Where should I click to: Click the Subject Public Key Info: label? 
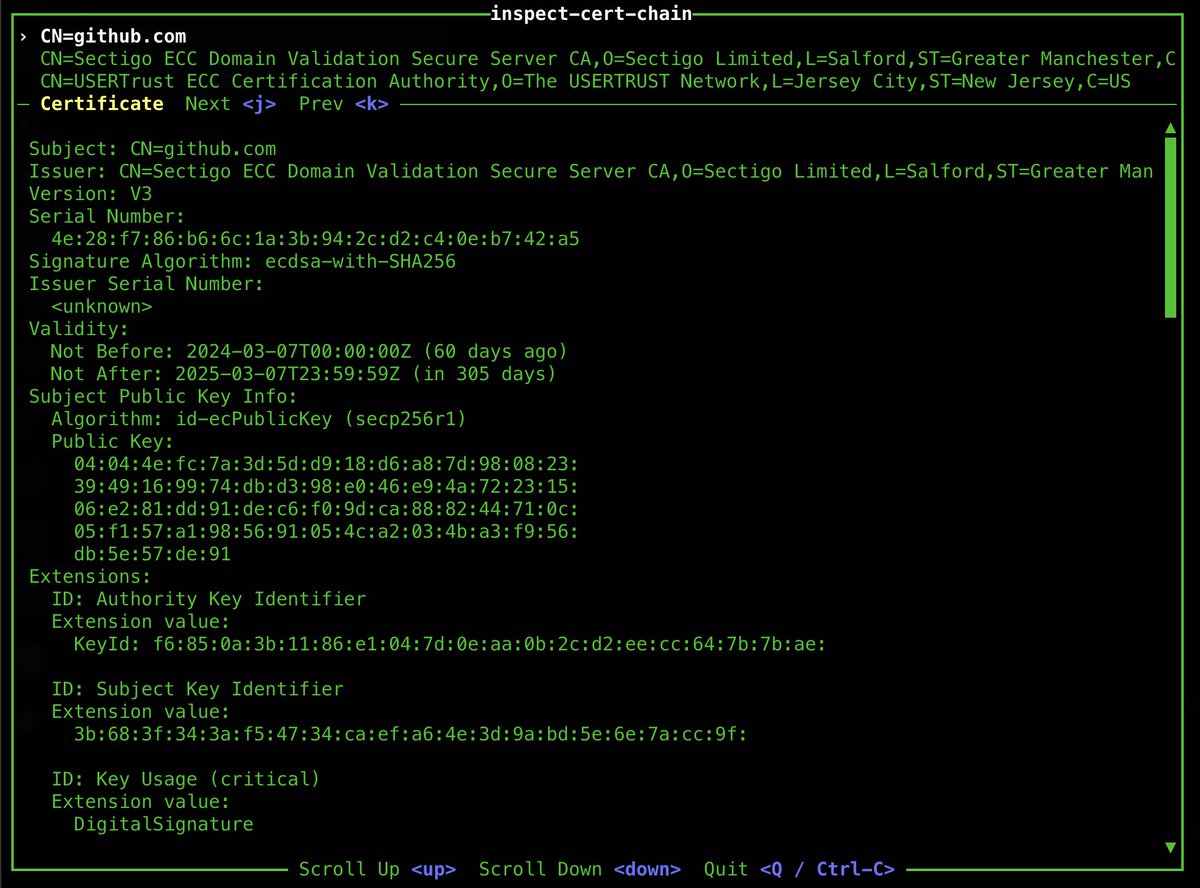click(x=163, y=396)
